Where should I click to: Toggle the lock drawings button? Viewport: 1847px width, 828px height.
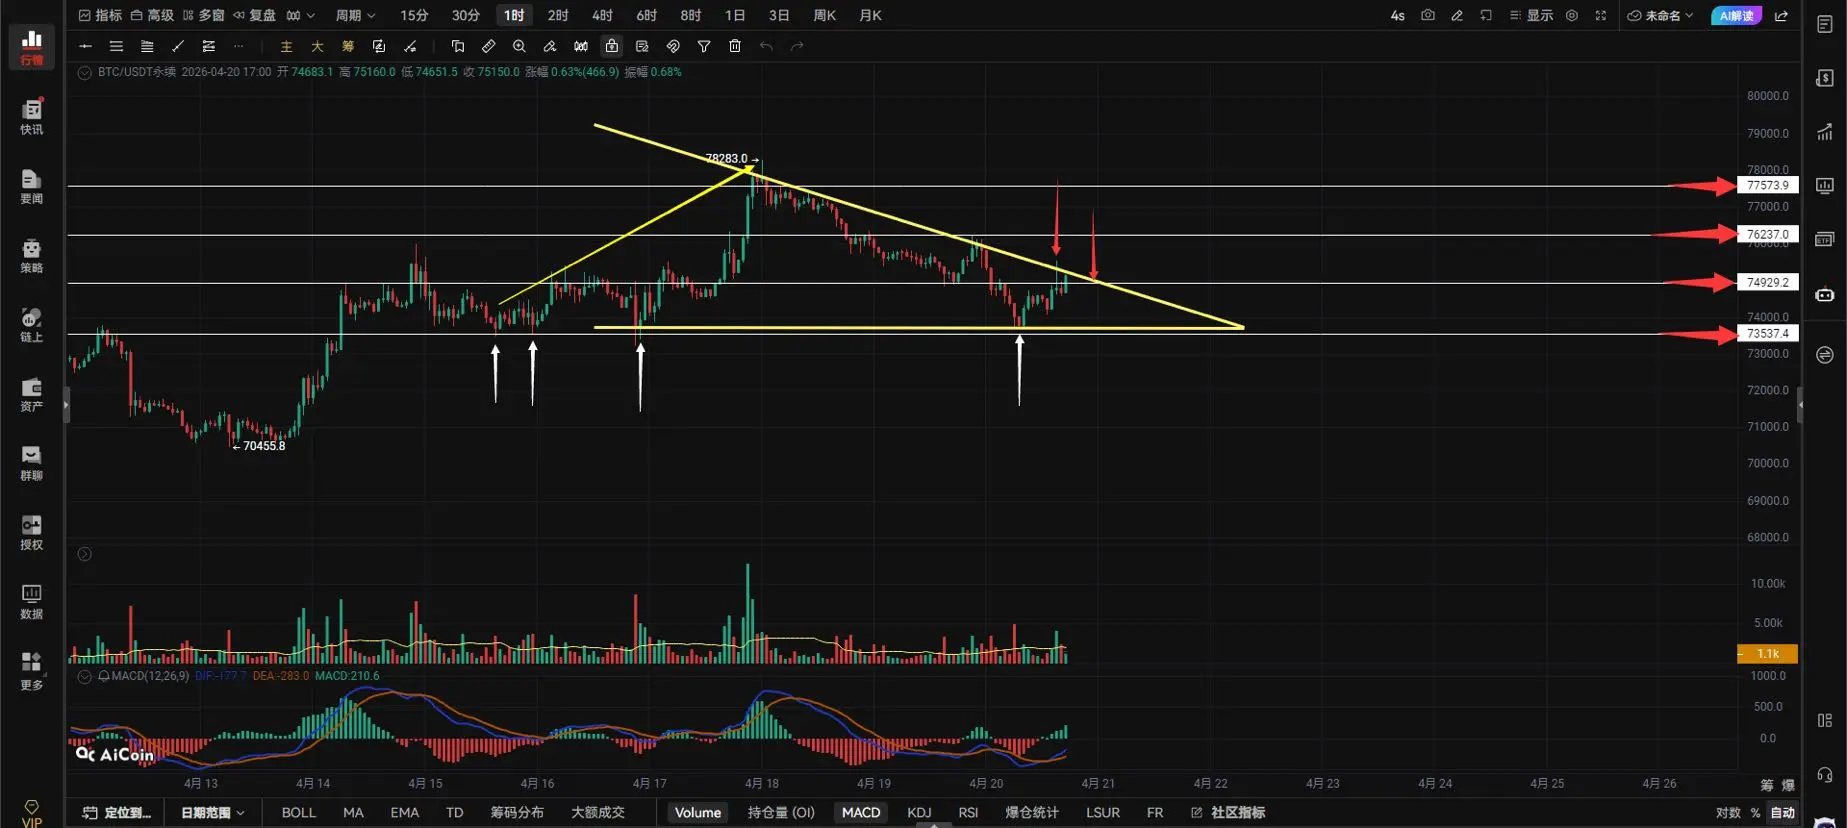[x=611, y=46]
